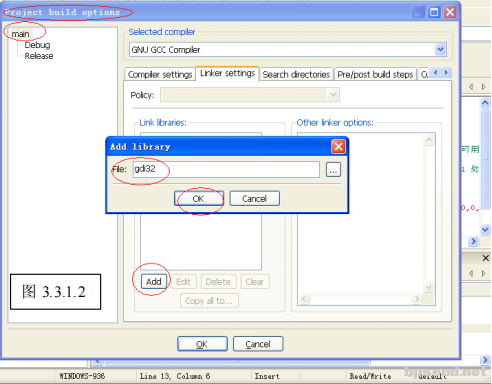Image resolution: width=492 pixels, height=384 pixels.
Task: Click the Copy all to... button
Action: (209, 301)
